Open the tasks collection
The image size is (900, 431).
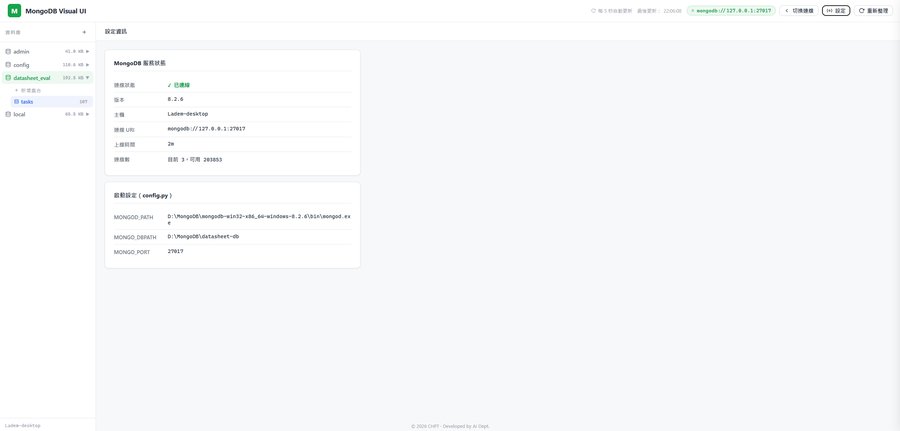pos(52,102)
